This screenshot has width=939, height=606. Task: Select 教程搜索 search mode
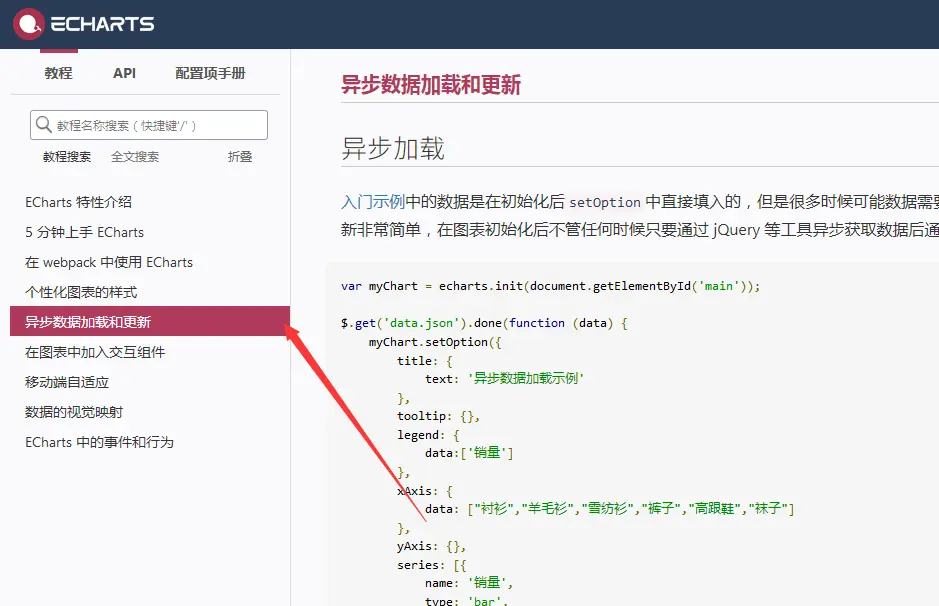67,157
